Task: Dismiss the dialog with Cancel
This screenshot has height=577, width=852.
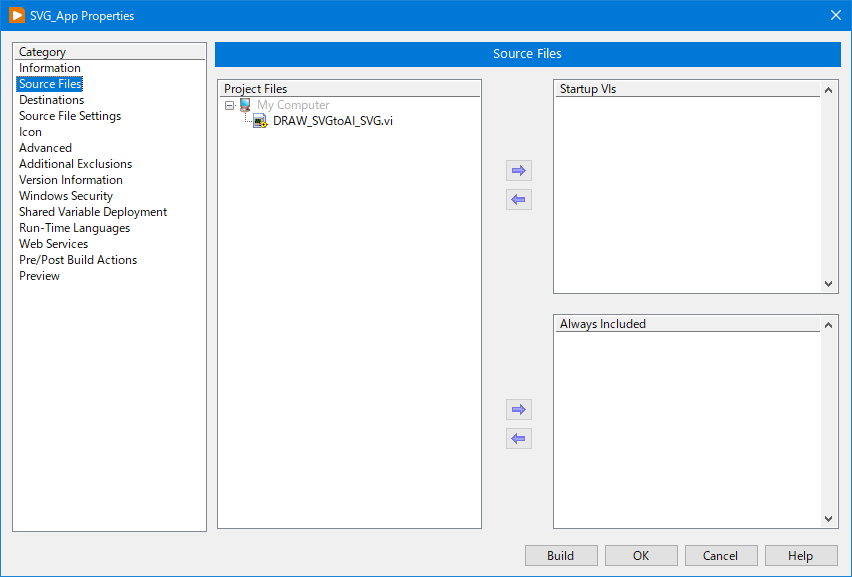Action: click(721, 555)
